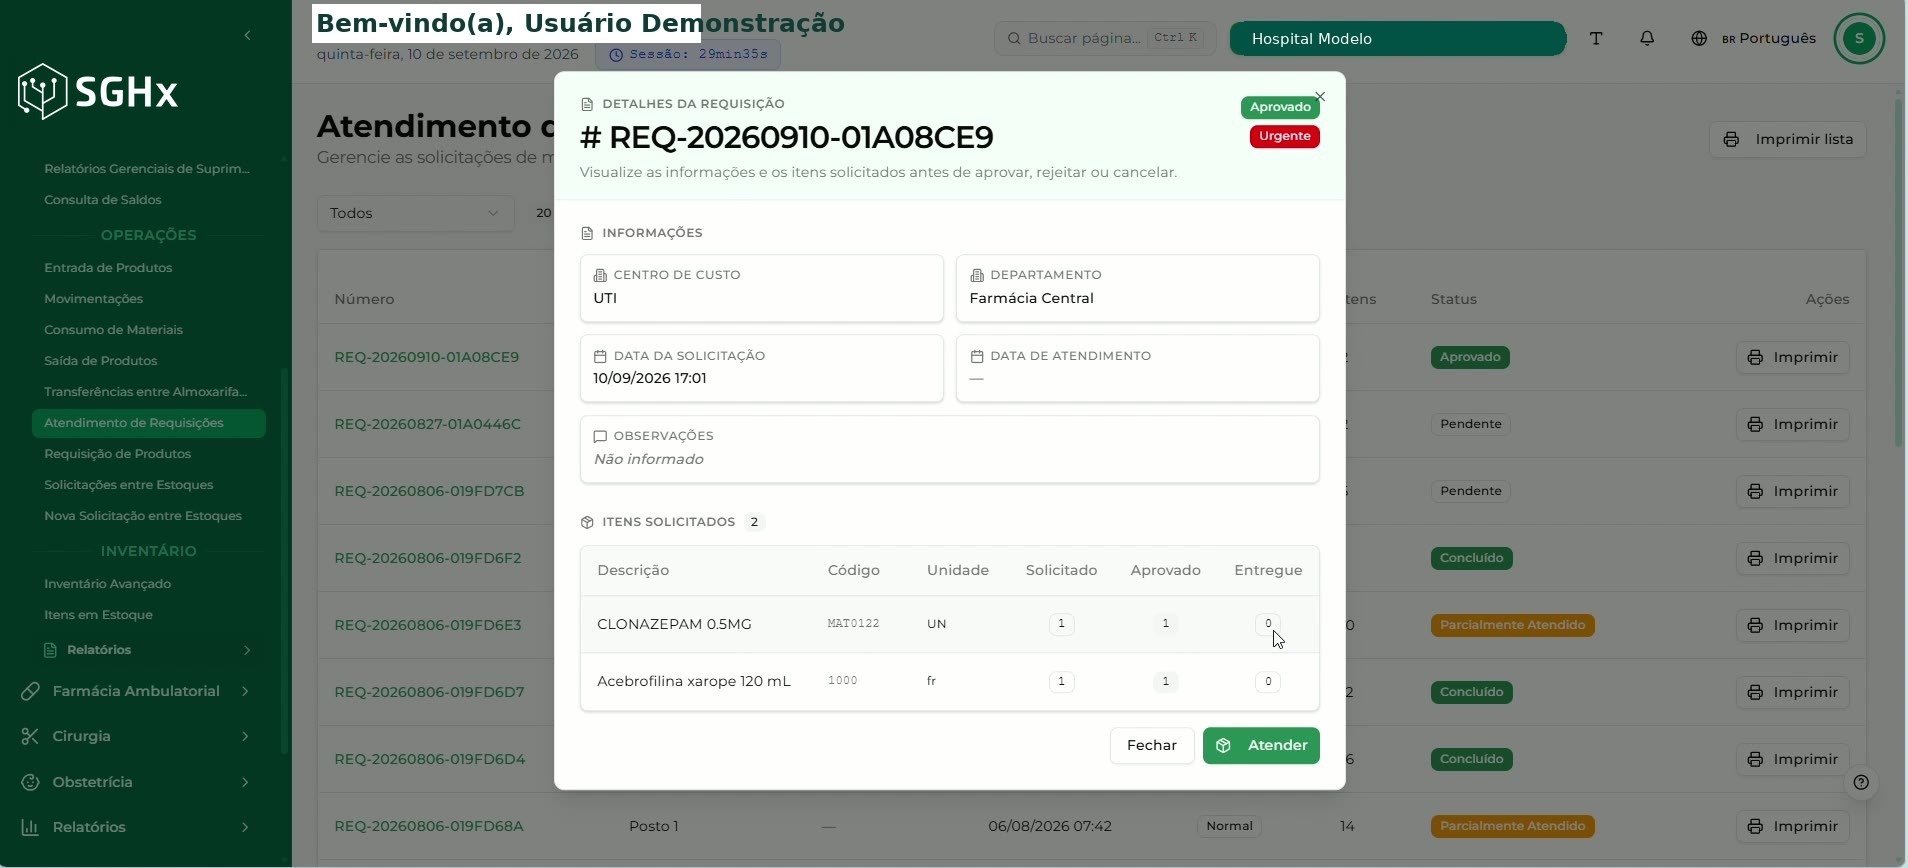
Task: Click the search magnifier icon
Action: coord(1014,38)
